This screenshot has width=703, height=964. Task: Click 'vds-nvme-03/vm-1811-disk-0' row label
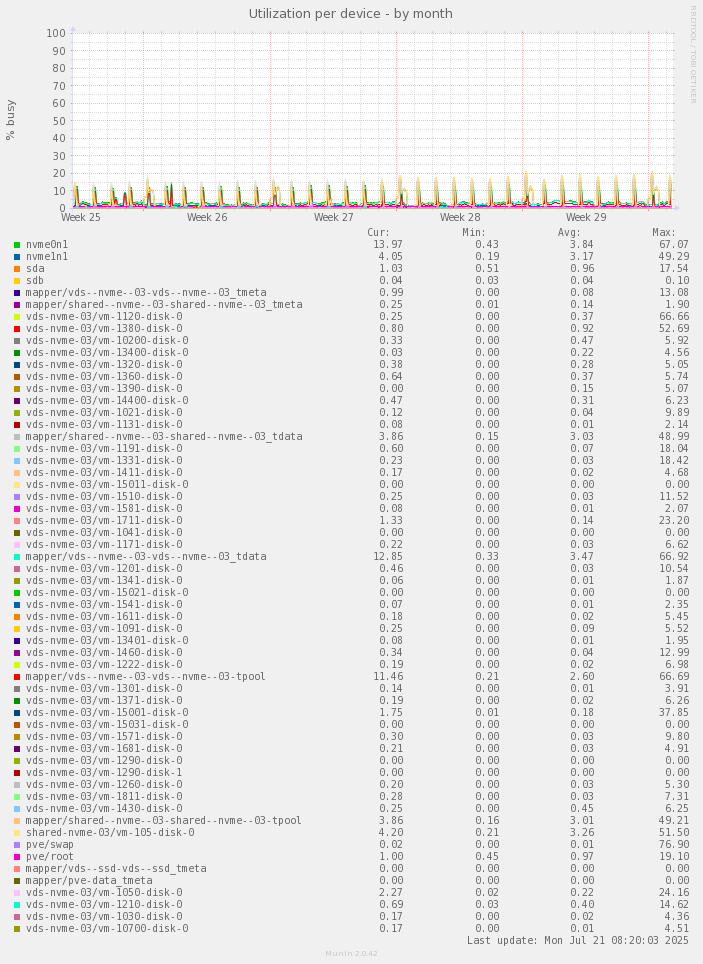[104, 796]
